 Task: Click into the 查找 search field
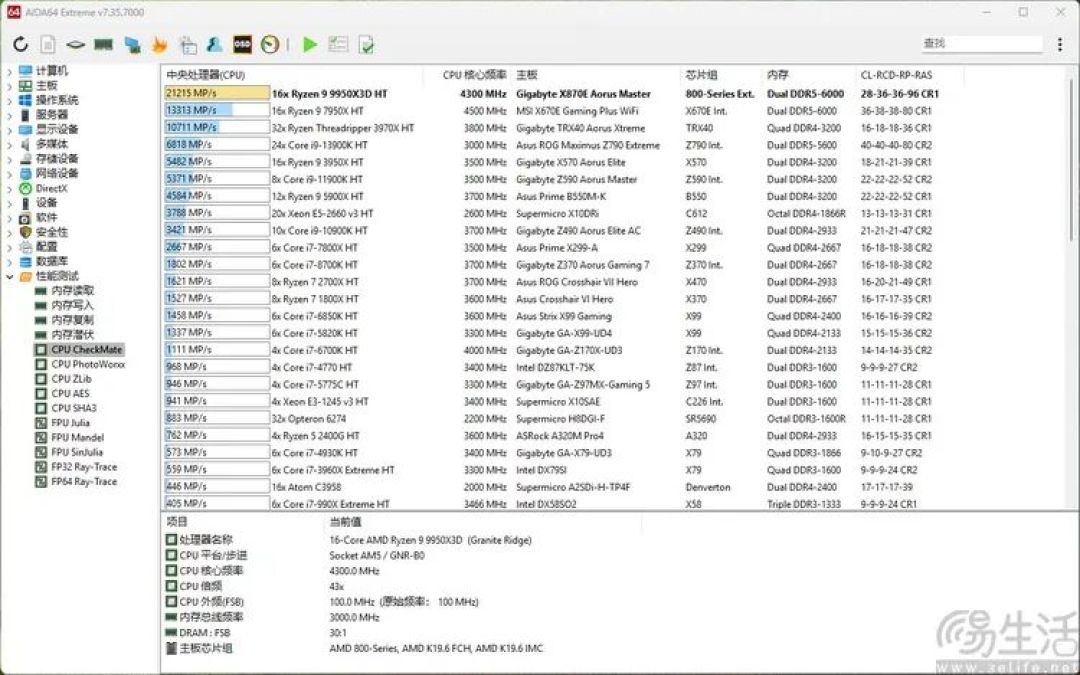[x=982, y=43]
